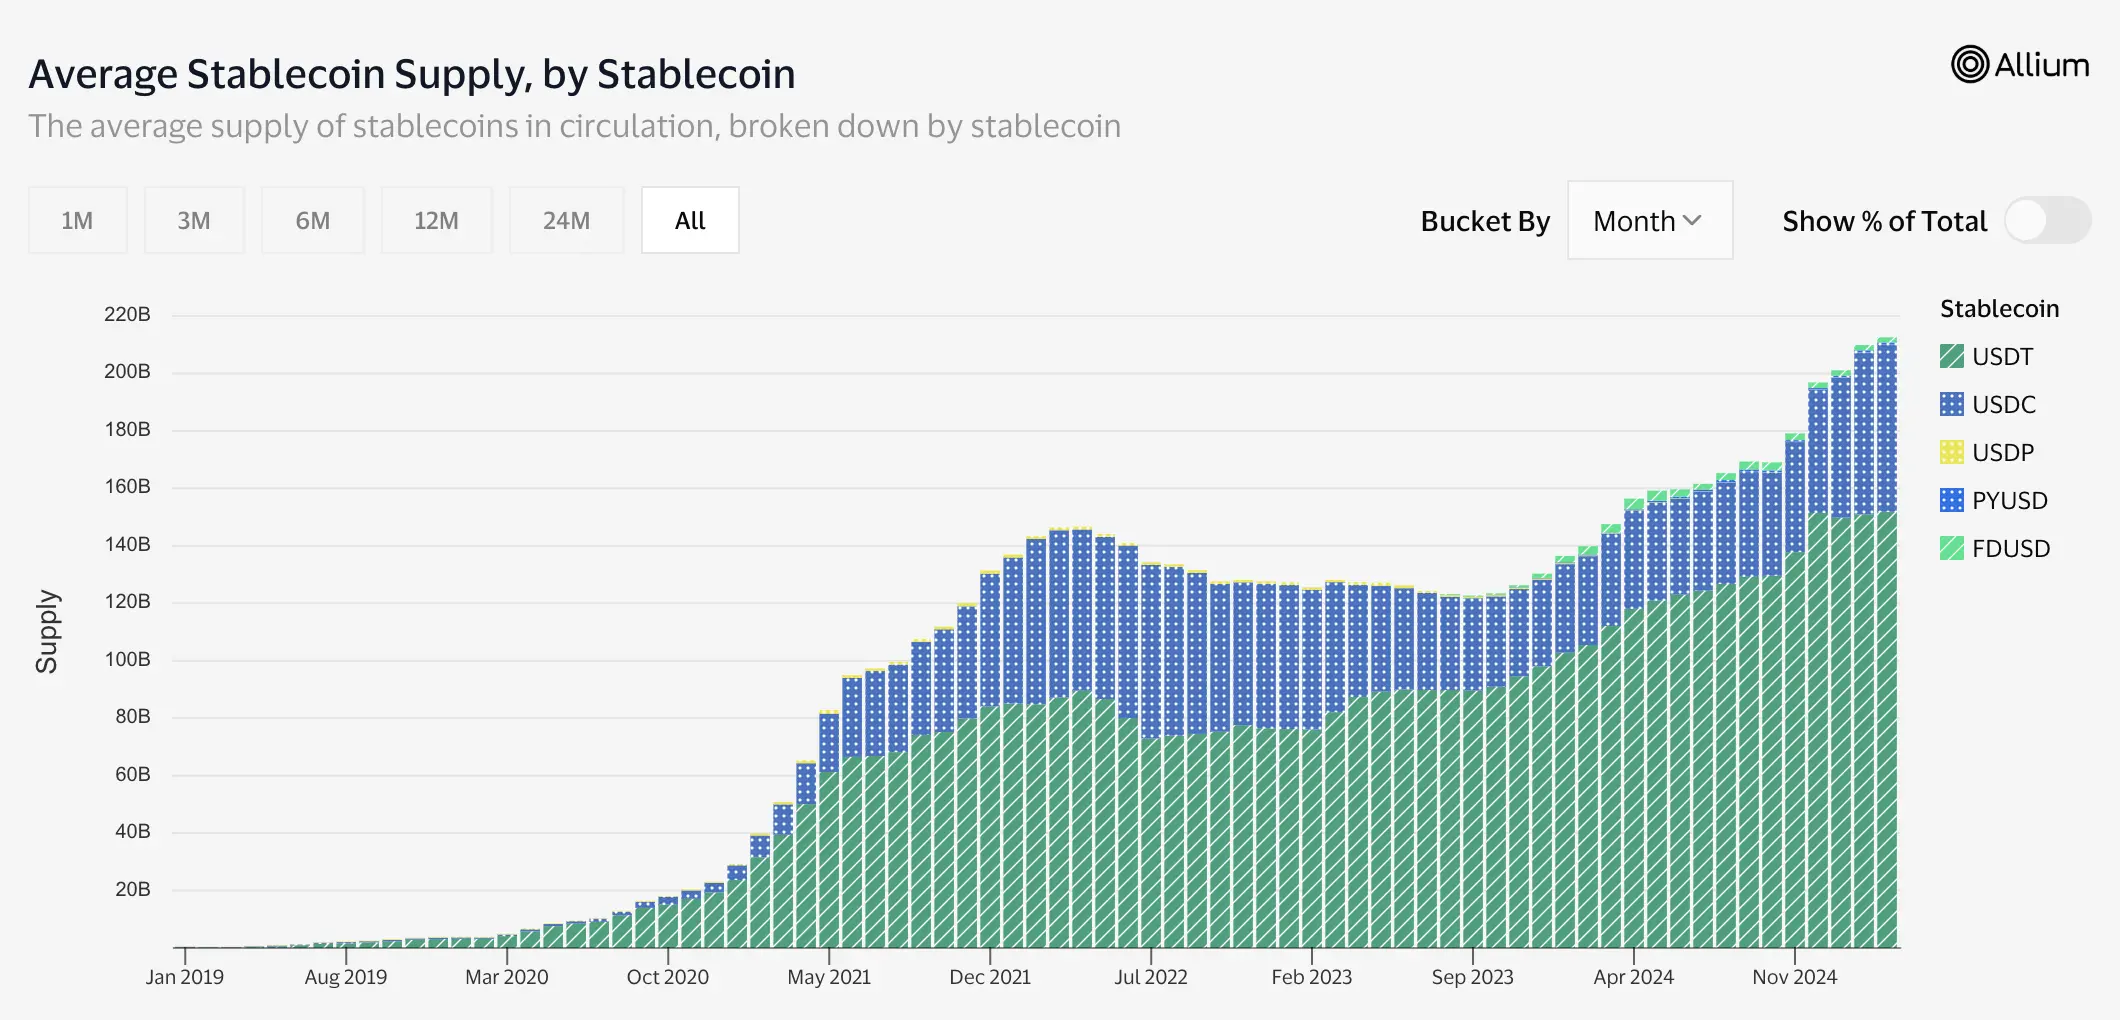Select the All time range tab
The height and width of the screenshot is (1020, 2120).
click(690, 221)
